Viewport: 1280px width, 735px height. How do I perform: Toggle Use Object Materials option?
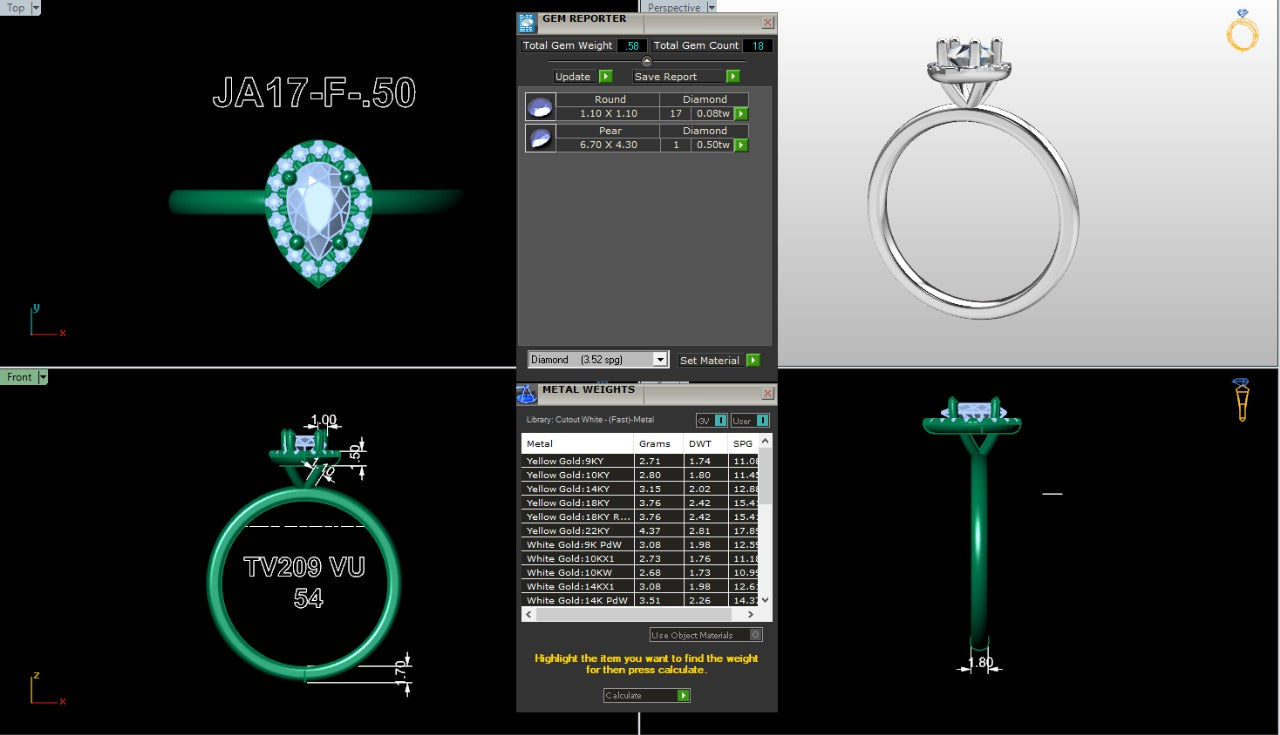point(706,635)
